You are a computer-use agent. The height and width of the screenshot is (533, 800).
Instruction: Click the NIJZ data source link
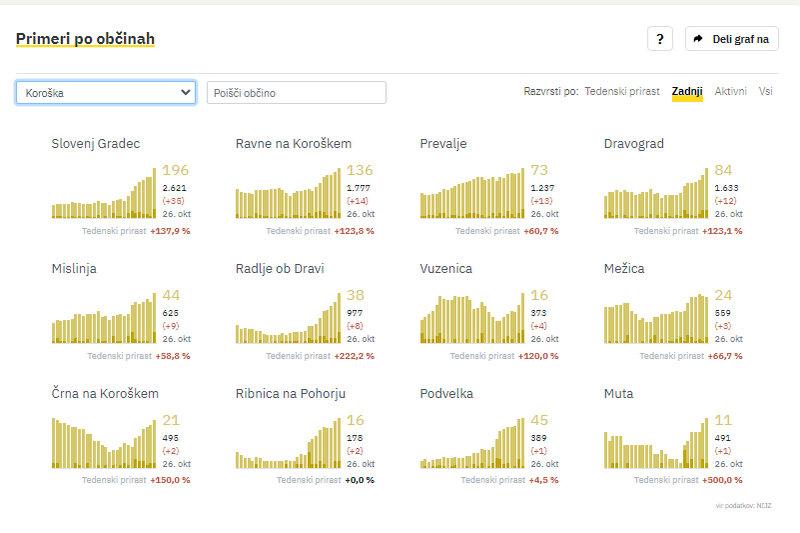coord(764,506)
